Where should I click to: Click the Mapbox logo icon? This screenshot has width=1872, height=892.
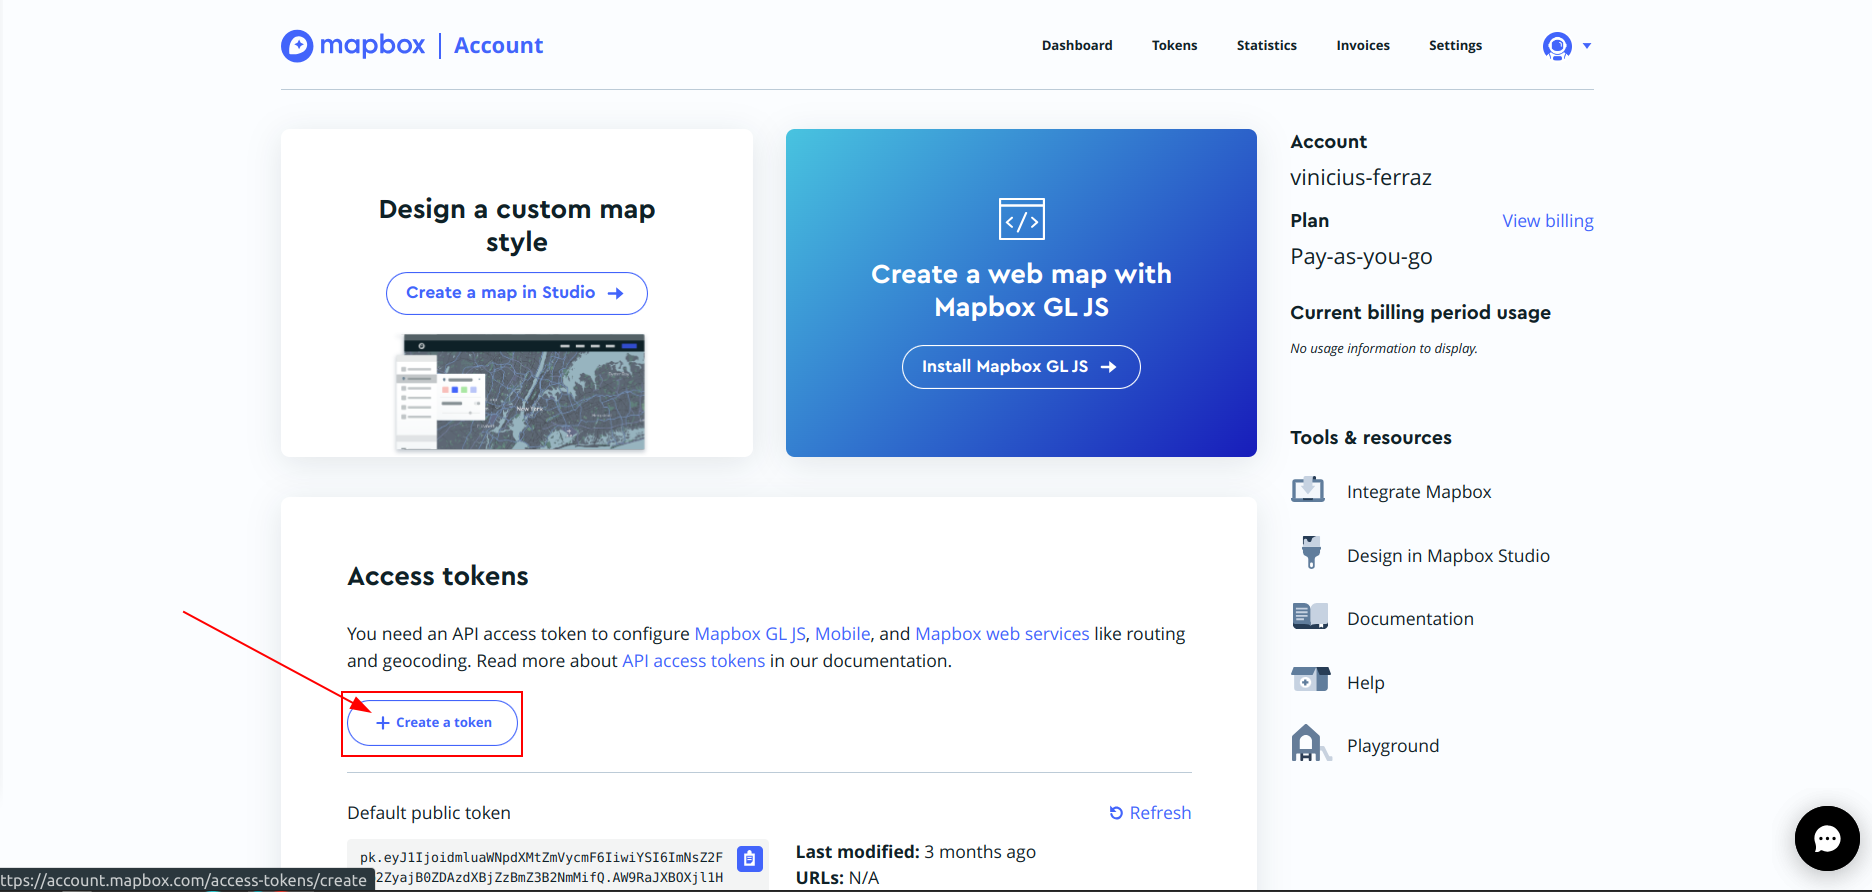(x=297, y=46)
